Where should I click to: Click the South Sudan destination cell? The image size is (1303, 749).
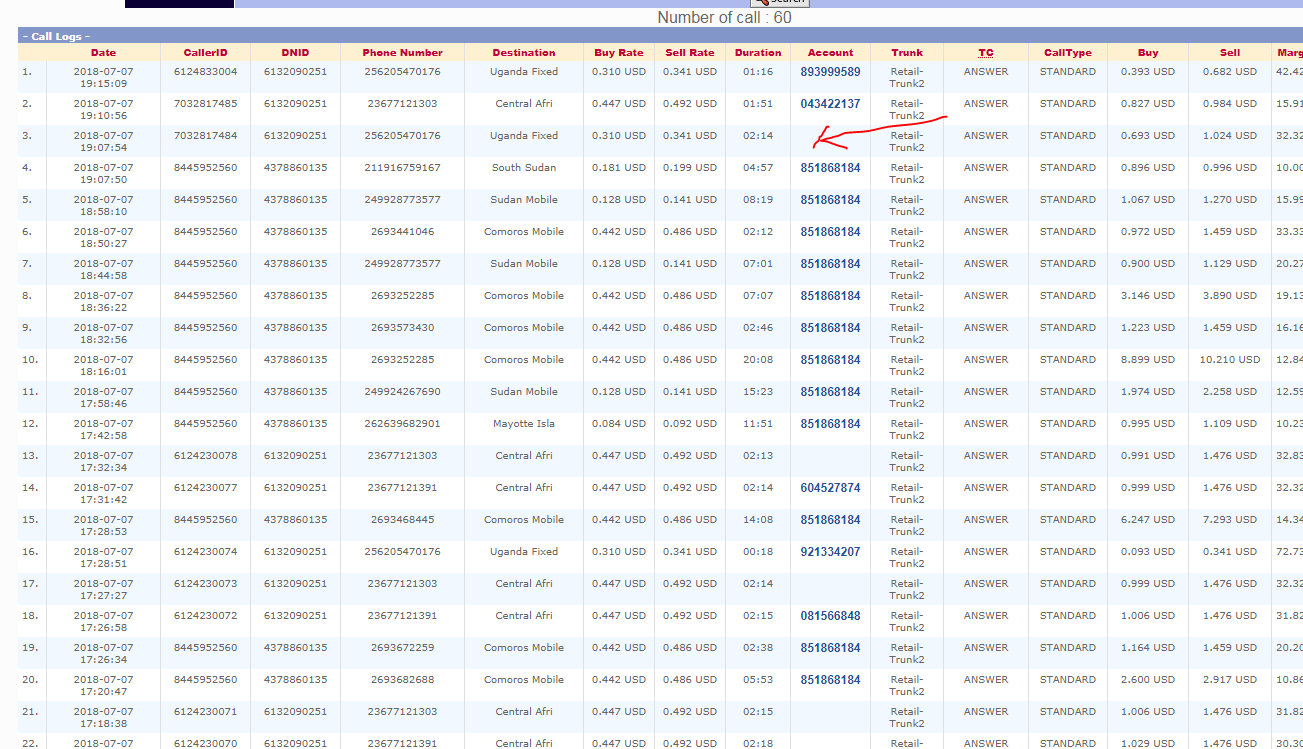pyautogui.click(x=524, y=168)
